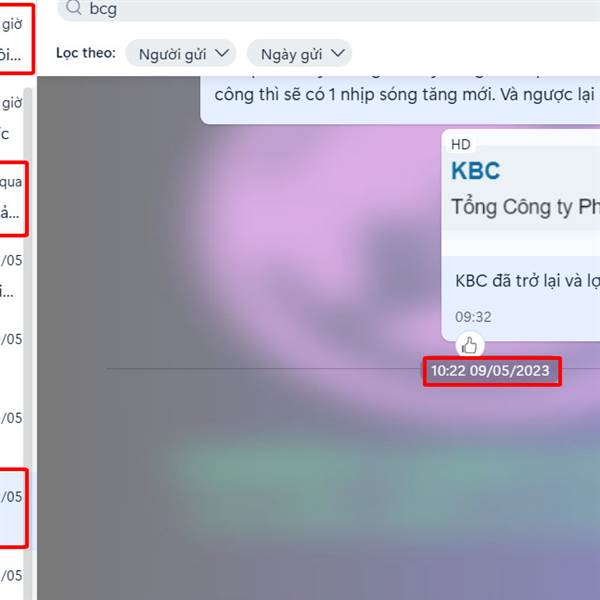Open the Tổng Công ty company description
Screen dimensions: 600x600
(525, 207)
